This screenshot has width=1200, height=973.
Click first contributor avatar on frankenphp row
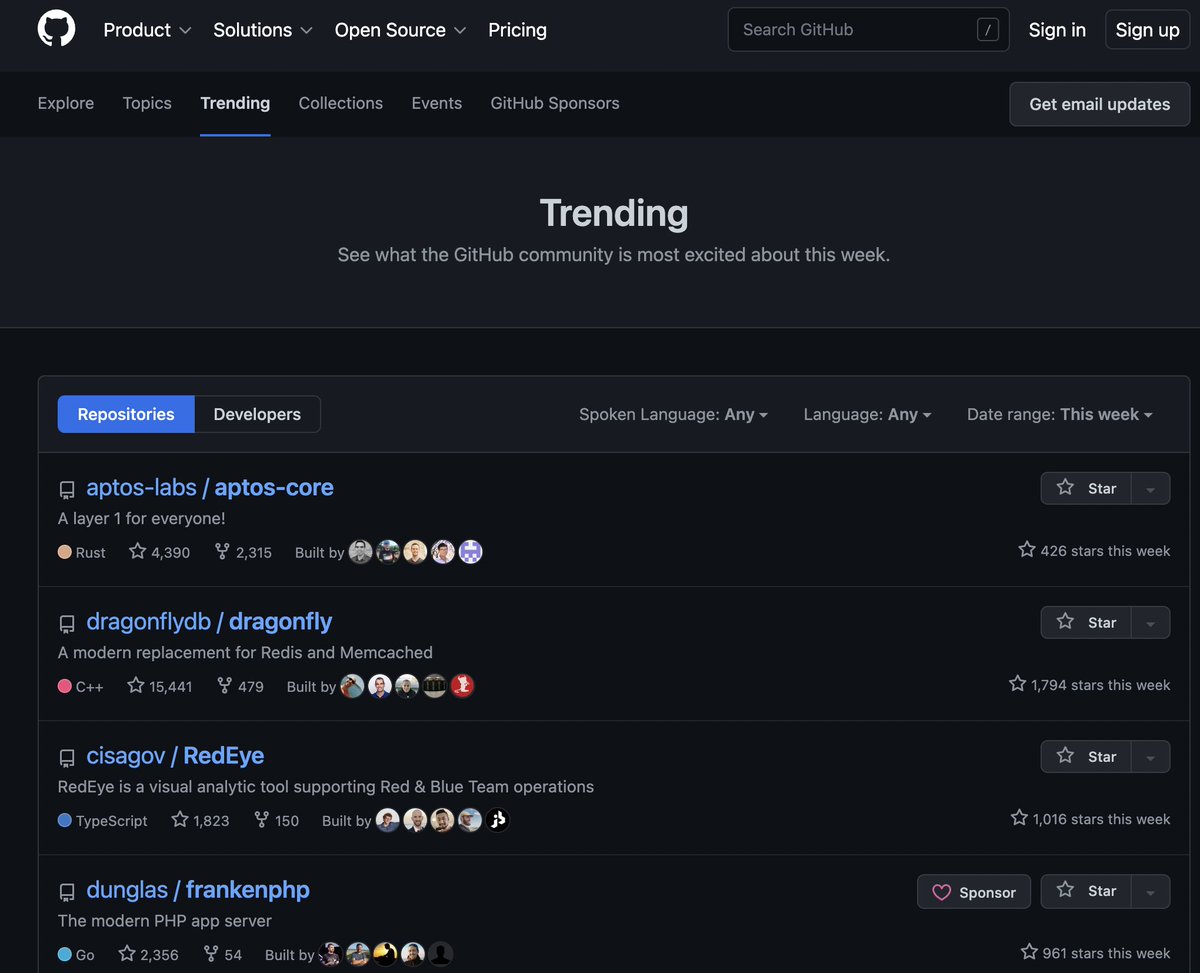tap(331, 954)
